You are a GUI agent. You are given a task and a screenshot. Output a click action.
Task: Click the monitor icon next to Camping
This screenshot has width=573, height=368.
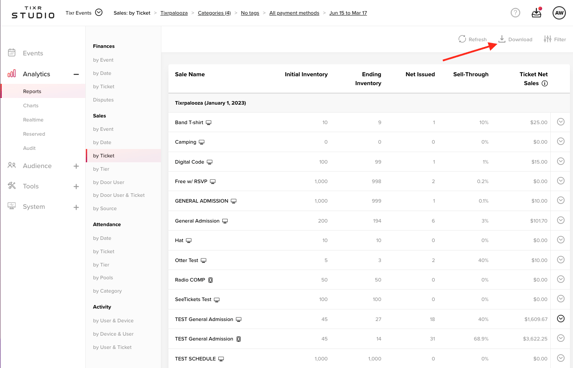click(202, 142)
